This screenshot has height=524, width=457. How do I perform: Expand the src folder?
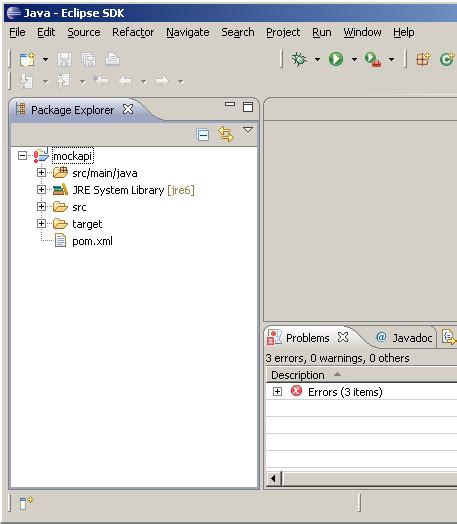click(41, 207)
